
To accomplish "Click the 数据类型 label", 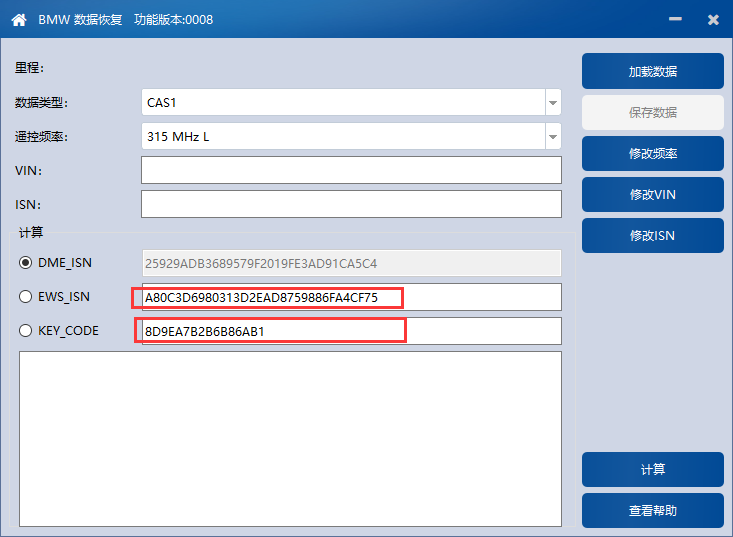I will (x=41, y=102).
